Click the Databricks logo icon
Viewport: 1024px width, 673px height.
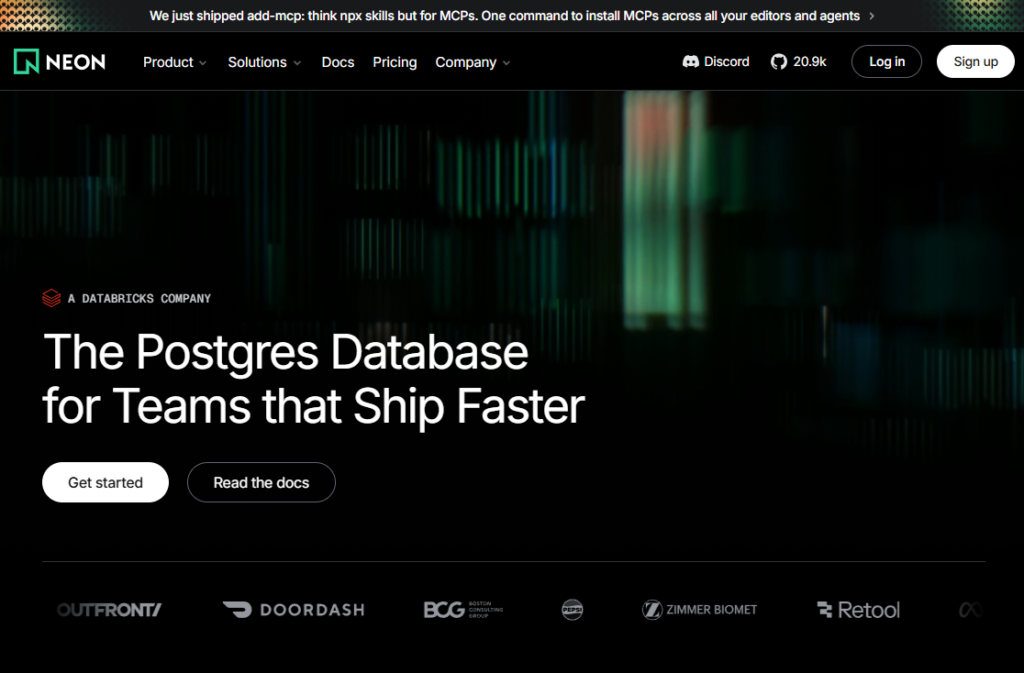click(51, 298)
